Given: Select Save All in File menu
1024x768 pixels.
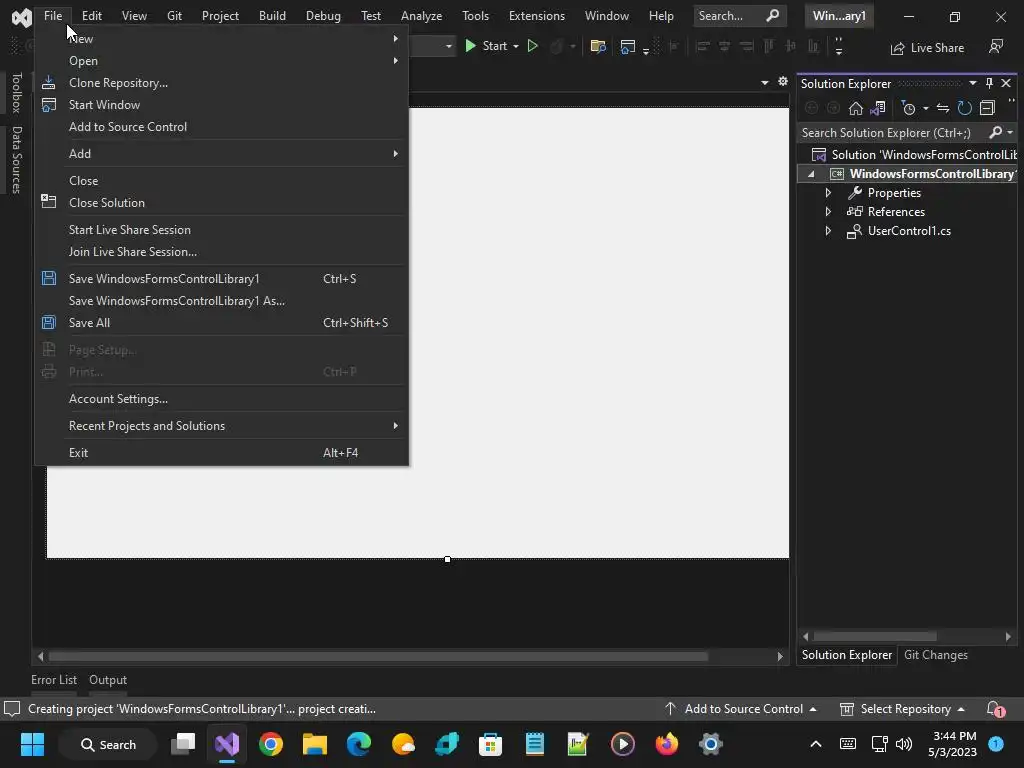Looking at the screenshot, I should click(x=222, y=323).
